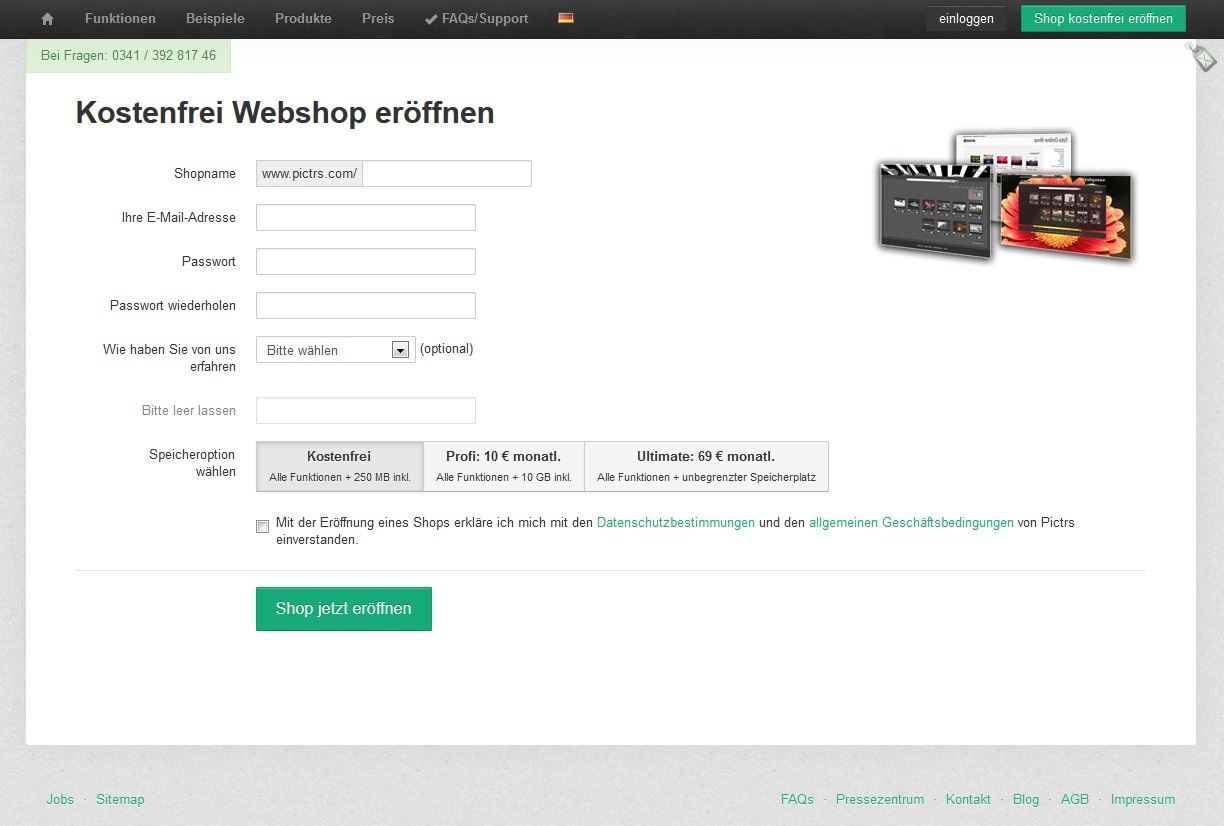Focus the 'Passwort wiederholen' field
Viewport: 1224px width, 826px height.
[x=366, y=306]
